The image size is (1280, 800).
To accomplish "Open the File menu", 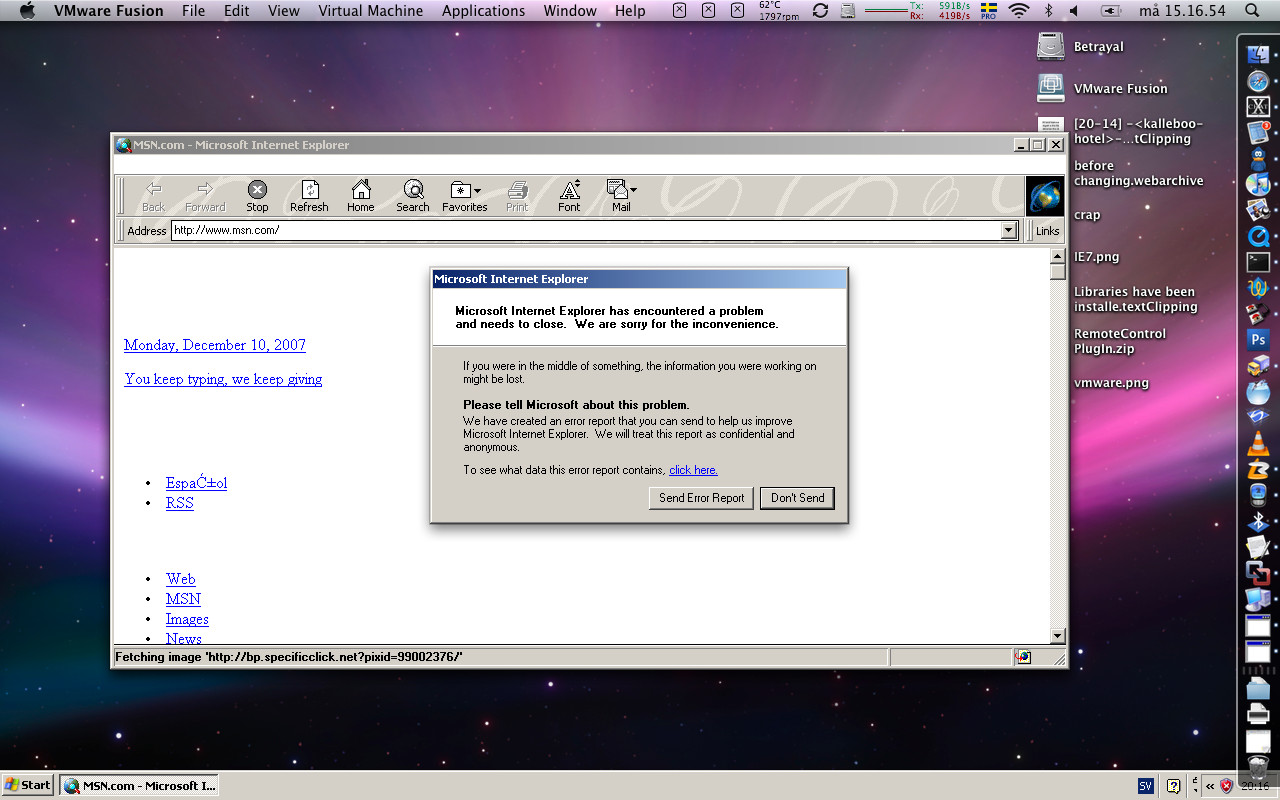I will pyautogui.click(x=193, y=11).
